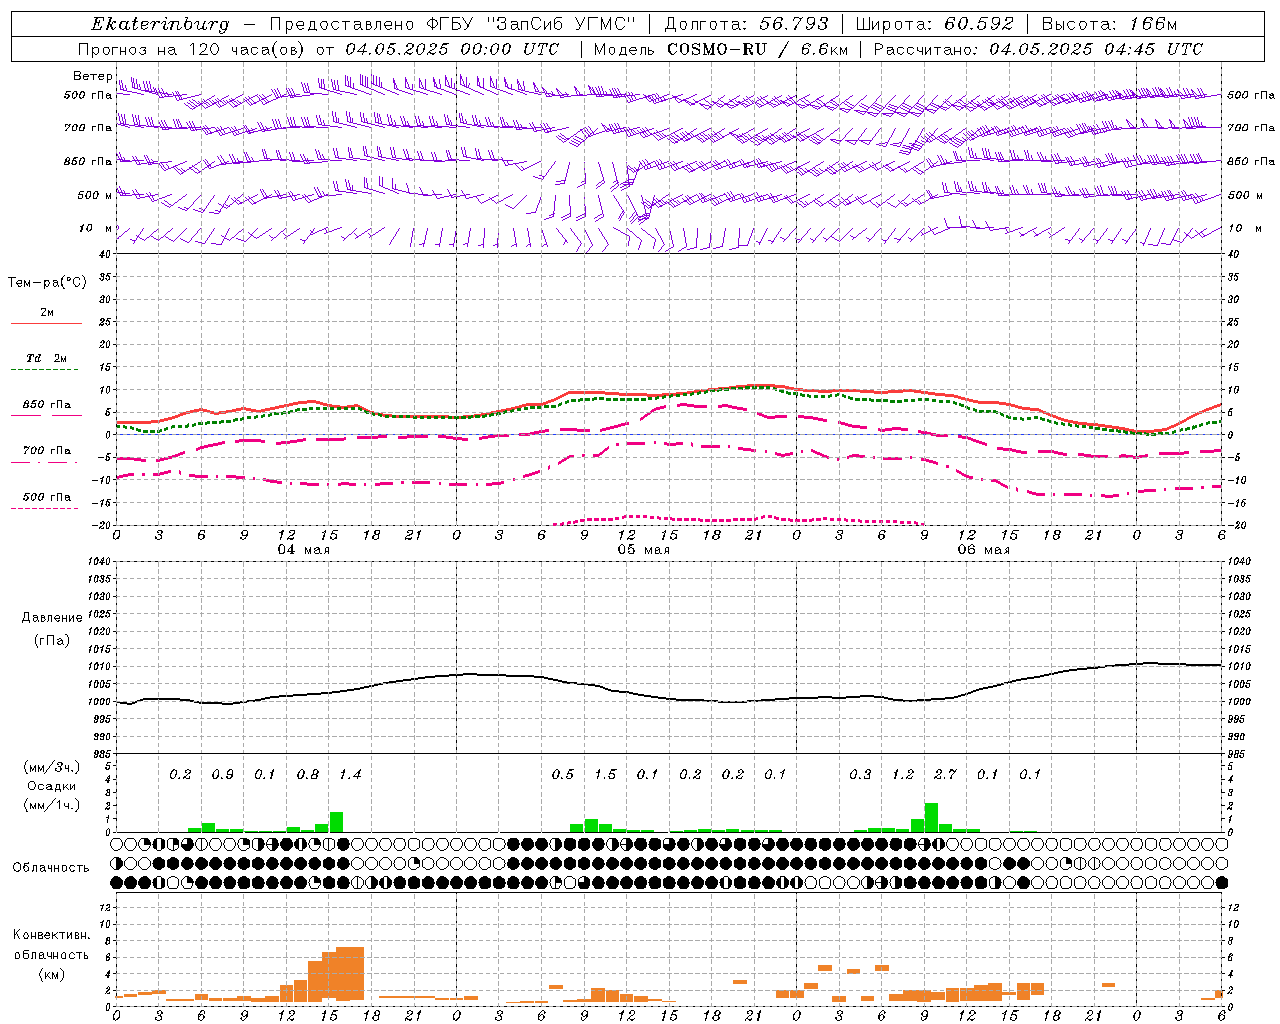The height and width of the screenshot is (1024, 1280).
Task: Click the 0.9 precipitation amount
Action: [x=222, y=774]
